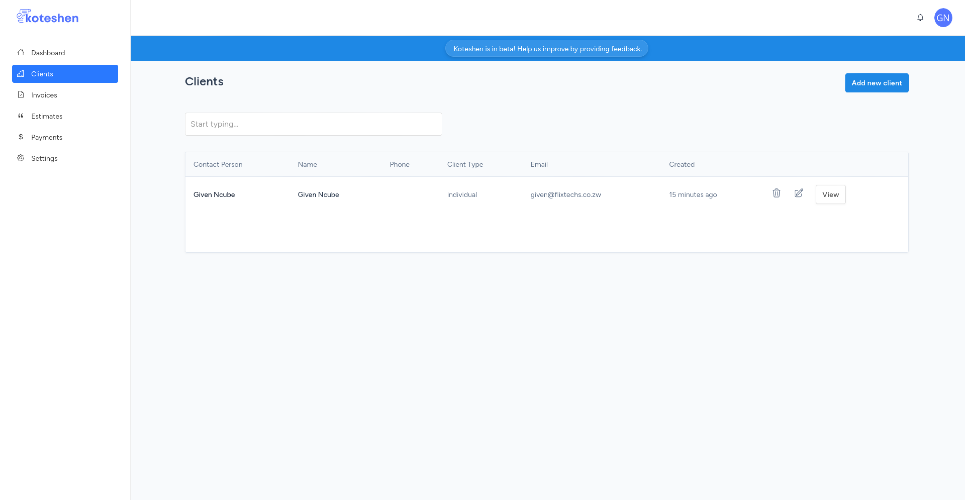Screen dimensions: 965x500
Task: View client Given Ncube details
Action: click(830, 194)
